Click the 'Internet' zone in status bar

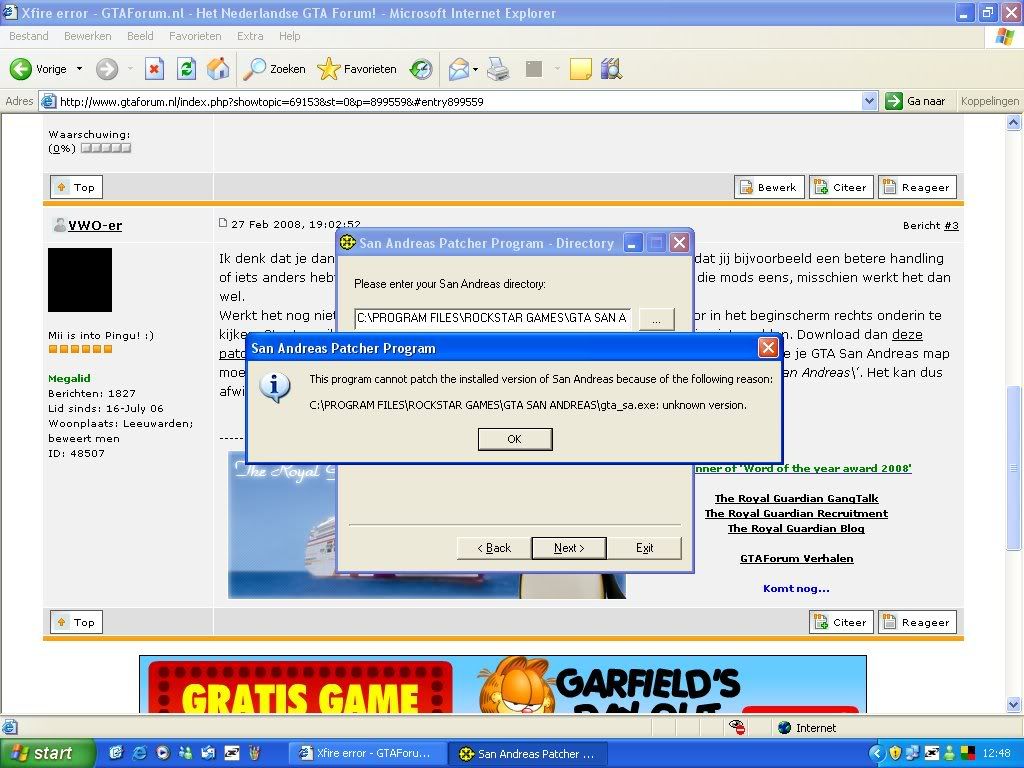[807, 728]
